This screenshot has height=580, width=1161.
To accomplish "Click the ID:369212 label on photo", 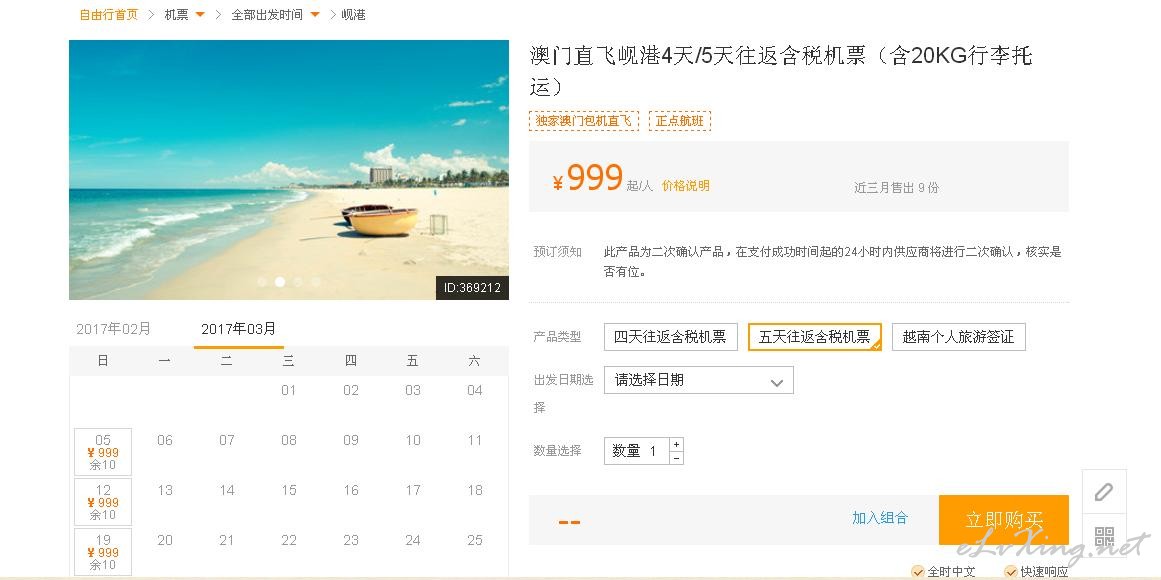I will 472,287.
